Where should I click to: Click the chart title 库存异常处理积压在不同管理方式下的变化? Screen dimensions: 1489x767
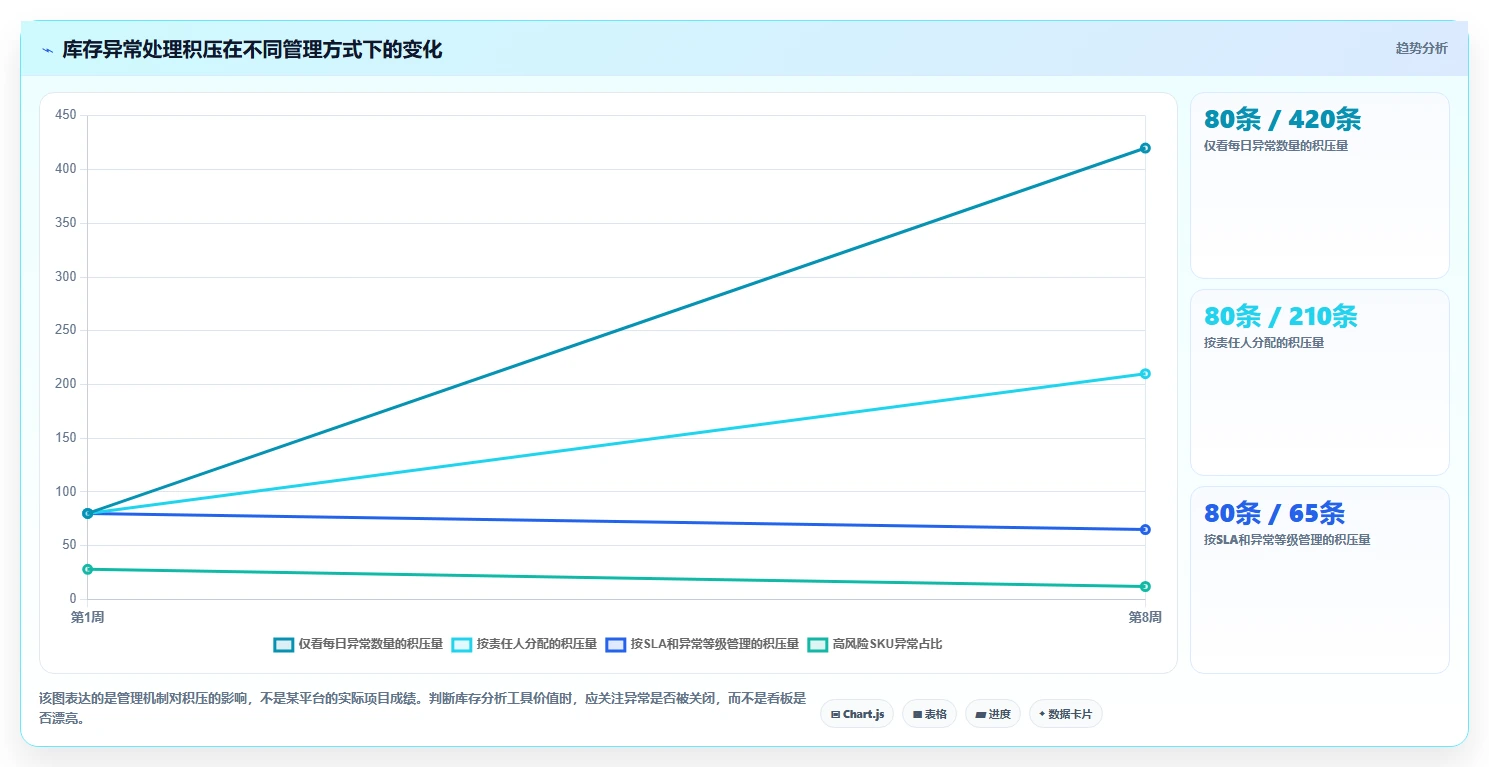(252, 50)
